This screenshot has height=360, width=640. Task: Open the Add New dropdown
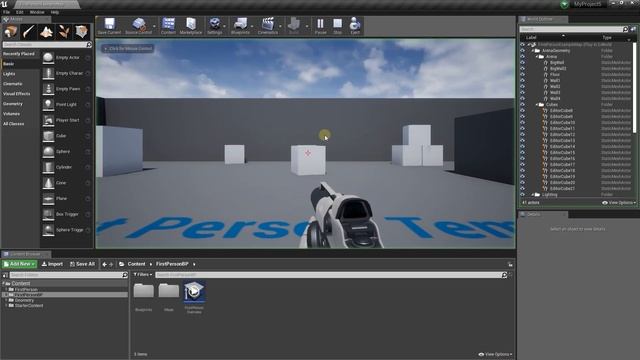[x=19, y=264]
